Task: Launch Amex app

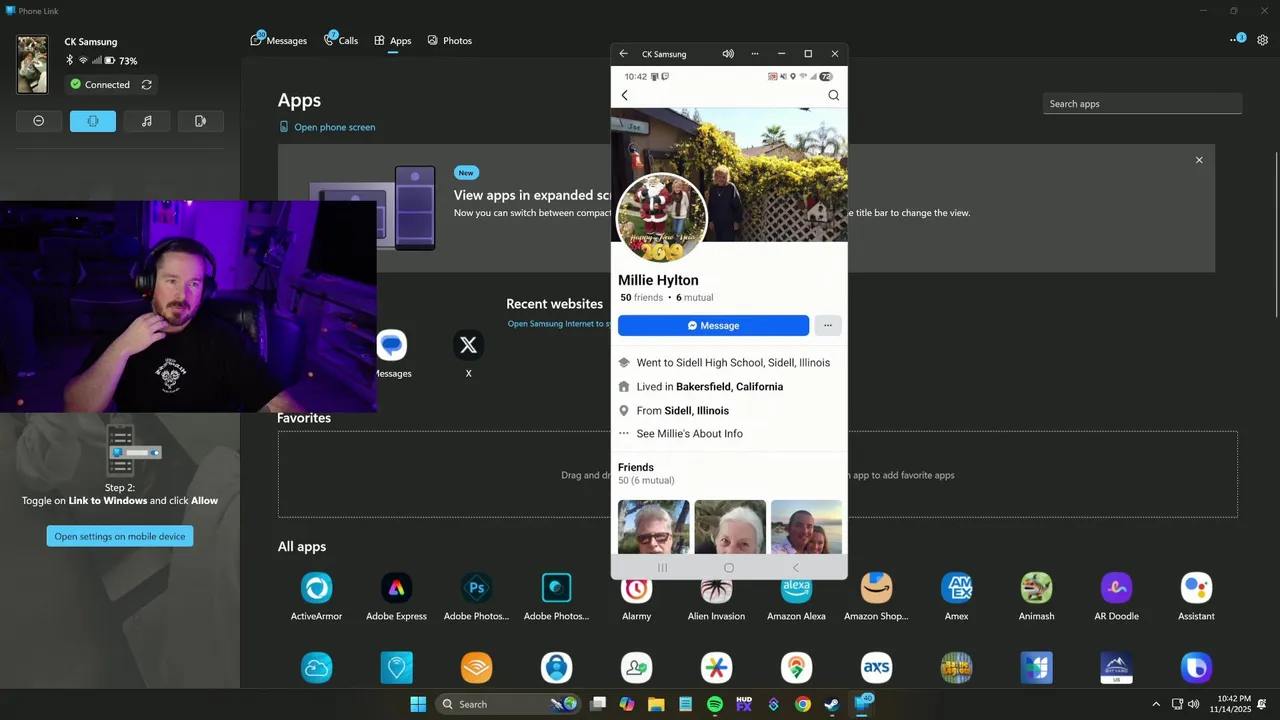Action: pyautogui.click(x=957, y=588)
